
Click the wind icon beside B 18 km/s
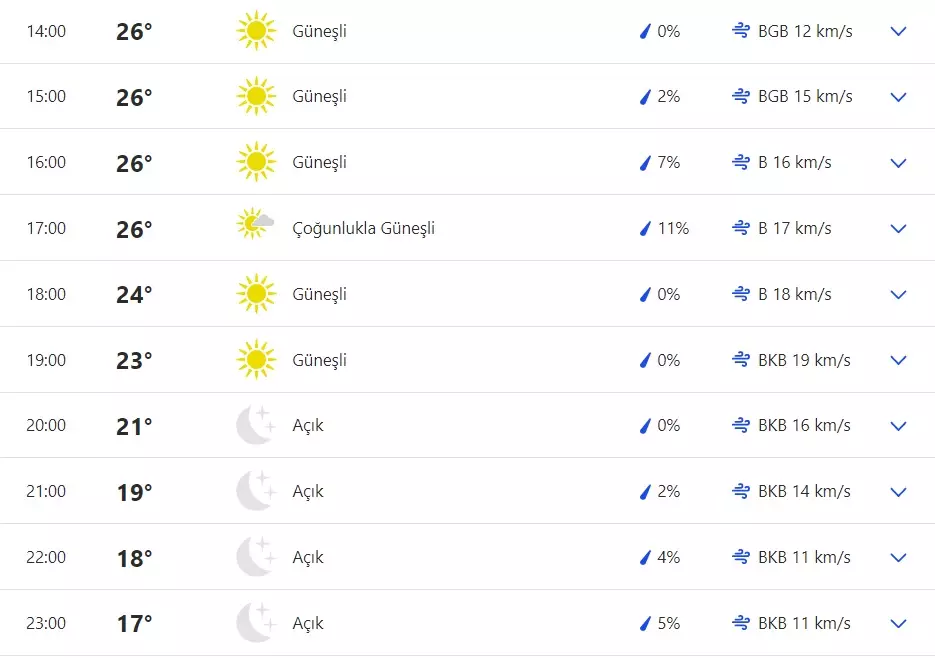pyautogui.click(x=741, y=294)
